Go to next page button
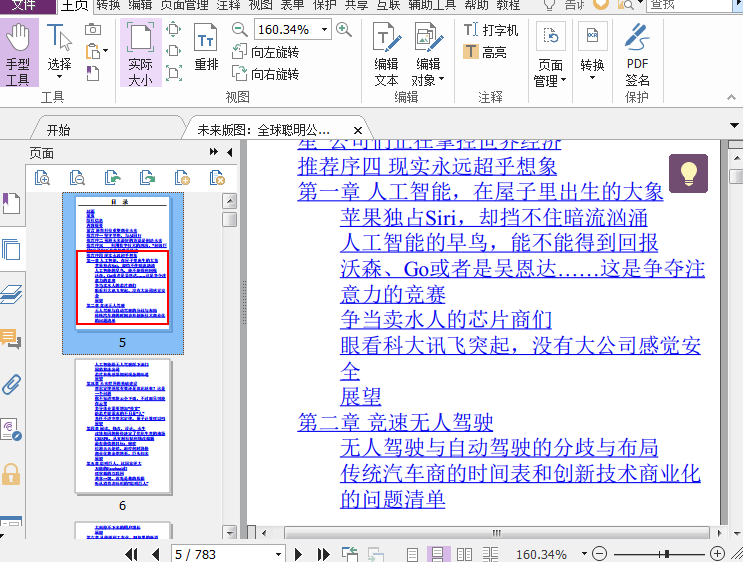The image size is (743, 562). click(x=298, y=553)
